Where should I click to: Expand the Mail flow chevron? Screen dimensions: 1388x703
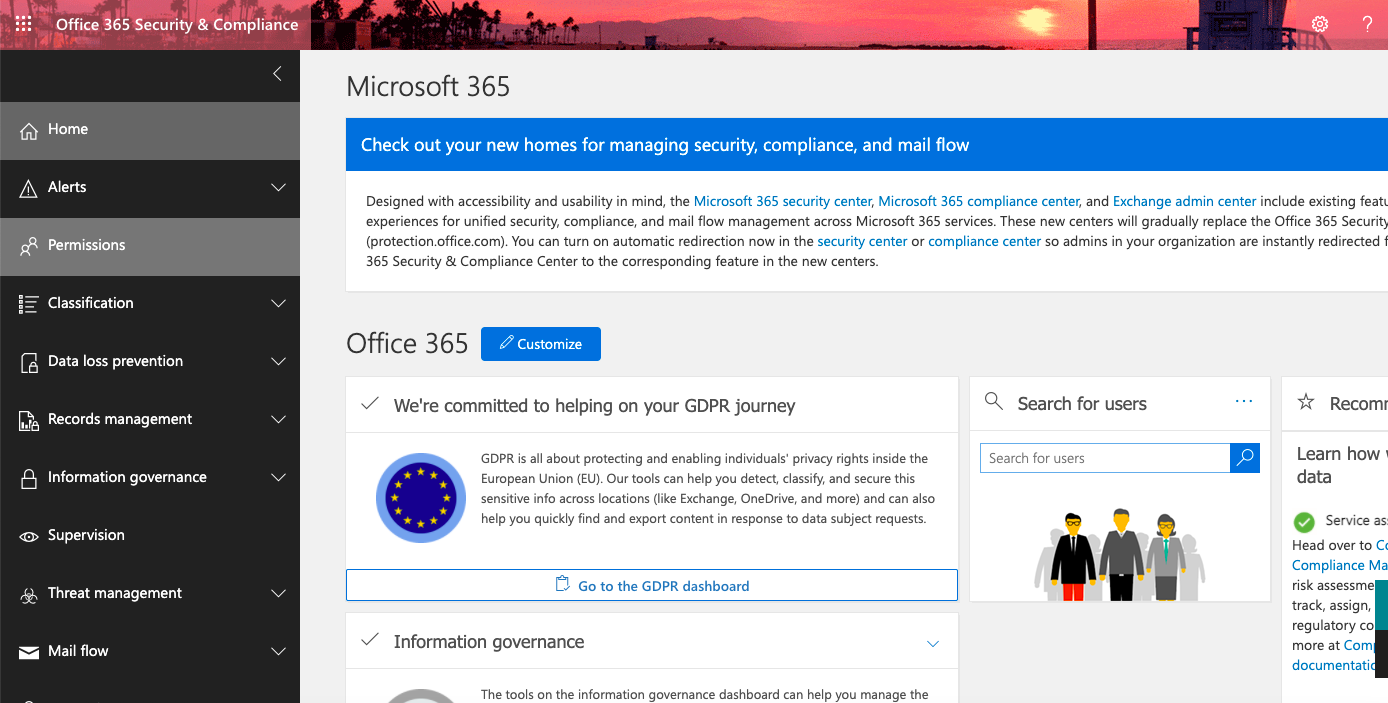(x=278, y=652)
